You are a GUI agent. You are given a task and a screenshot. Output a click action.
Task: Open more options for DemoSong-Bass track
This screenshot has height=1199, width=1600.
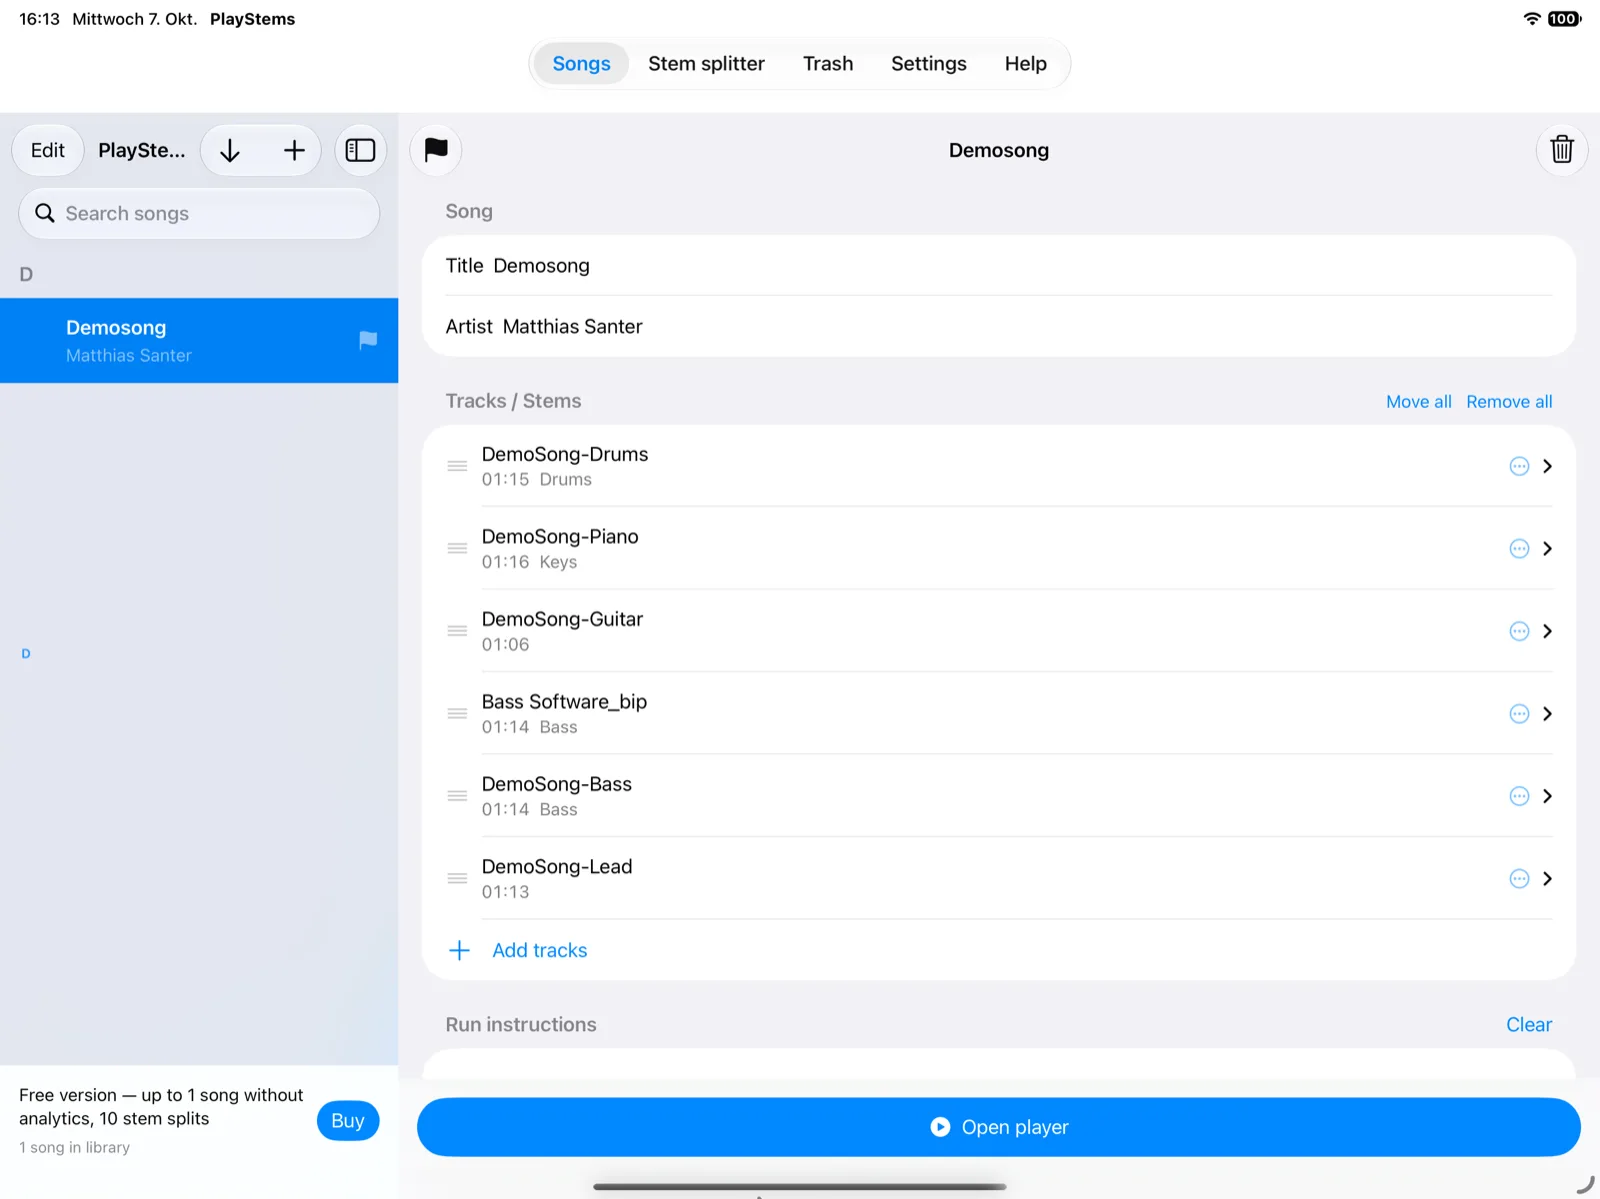coord(1519,796)
